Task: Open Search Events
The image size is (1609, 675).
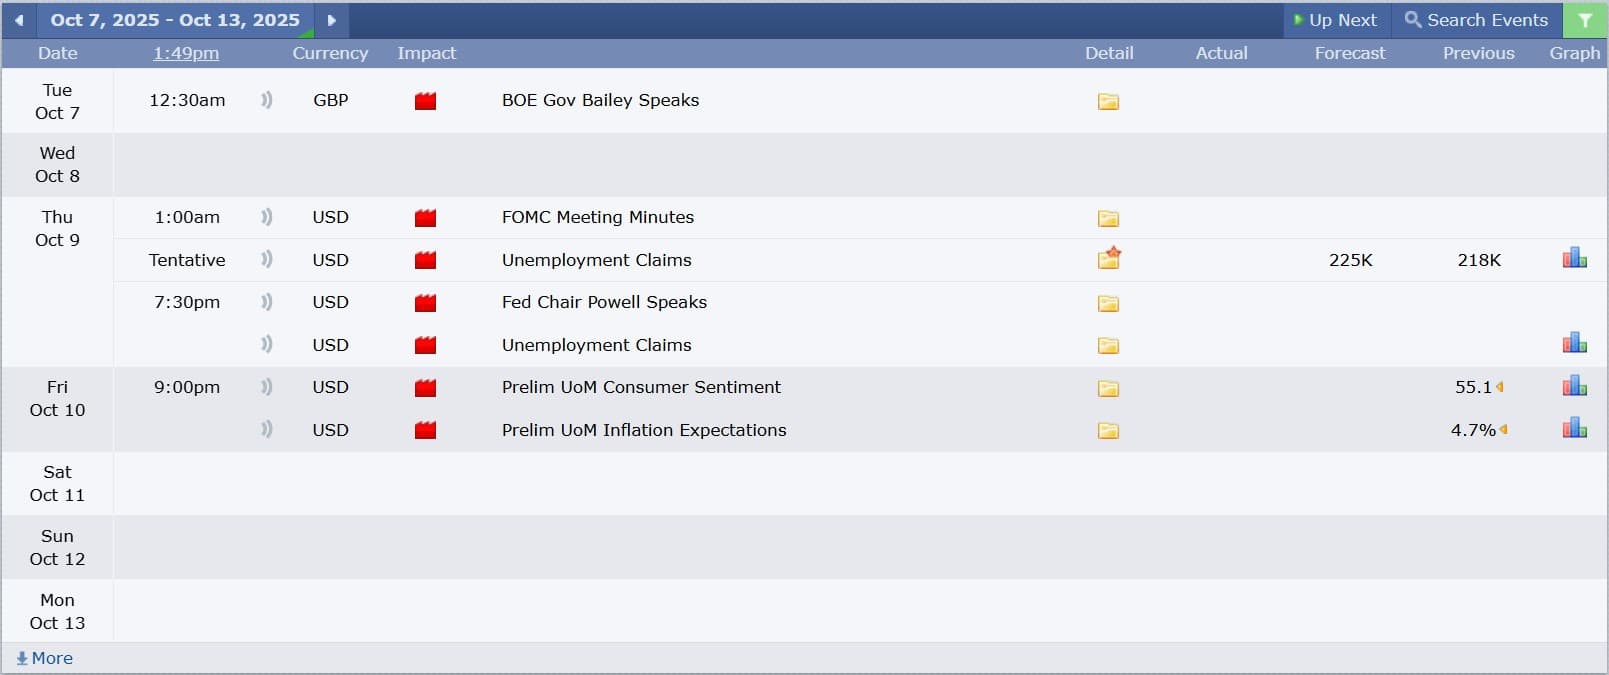Action: coord(1476,20)
